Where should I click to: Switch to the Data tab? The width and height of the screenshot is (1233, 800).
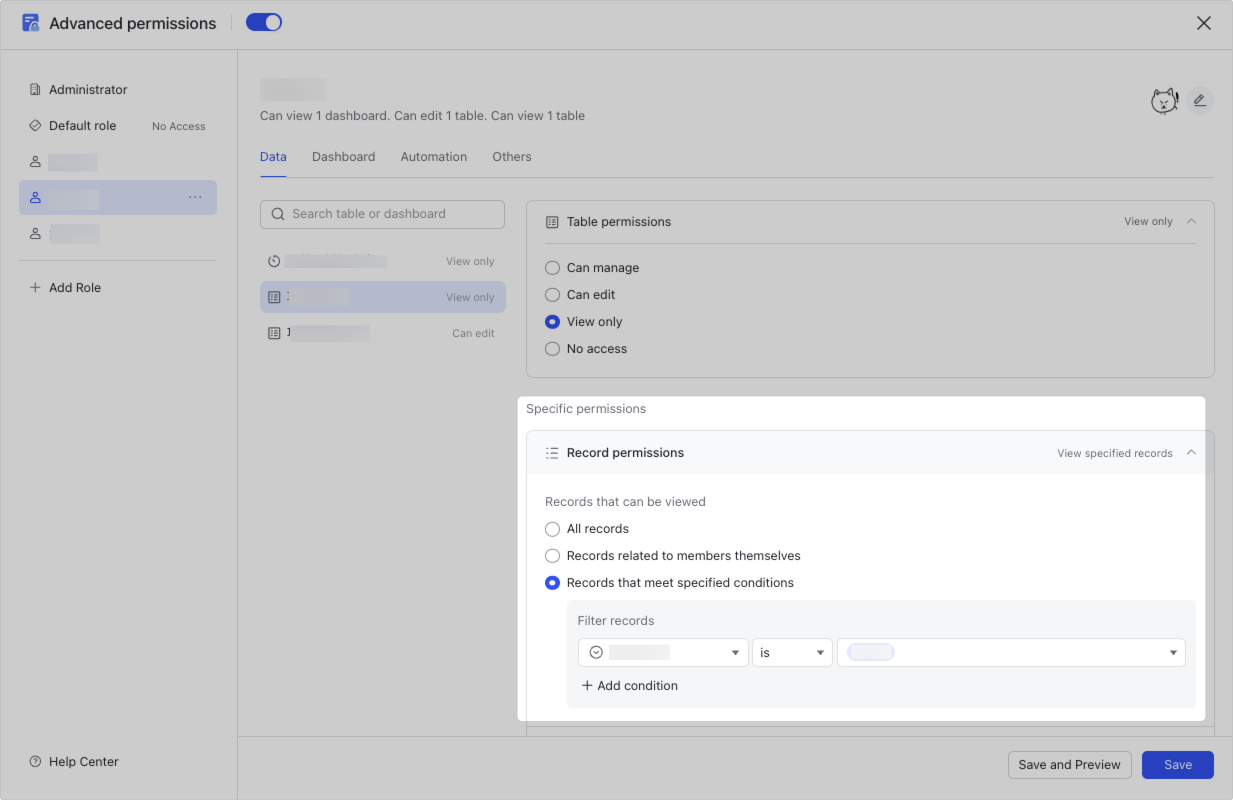point(273,157)
